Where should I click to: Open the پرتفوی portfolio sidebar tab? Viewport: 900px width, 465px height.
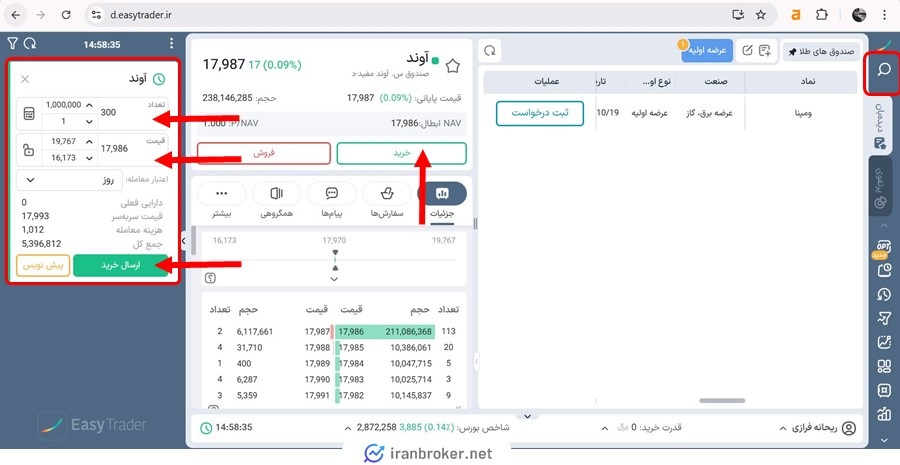tap(880, 187)
